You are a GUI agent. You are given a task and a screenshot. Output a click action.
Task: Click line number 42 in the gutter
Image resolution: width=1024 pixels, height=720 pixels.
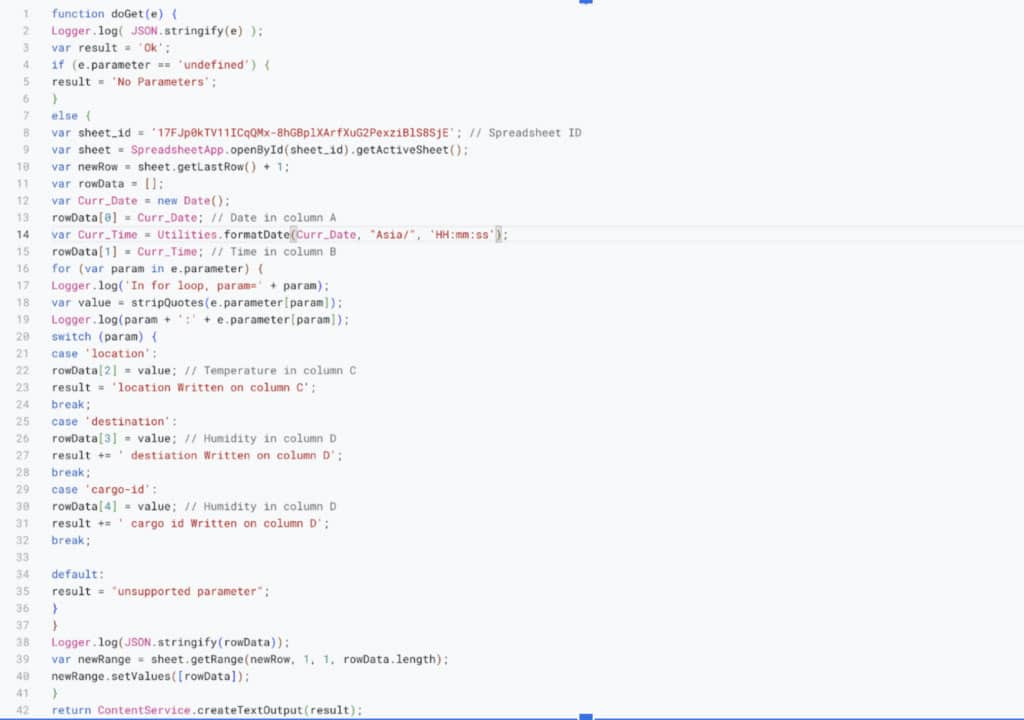[24, 710]
